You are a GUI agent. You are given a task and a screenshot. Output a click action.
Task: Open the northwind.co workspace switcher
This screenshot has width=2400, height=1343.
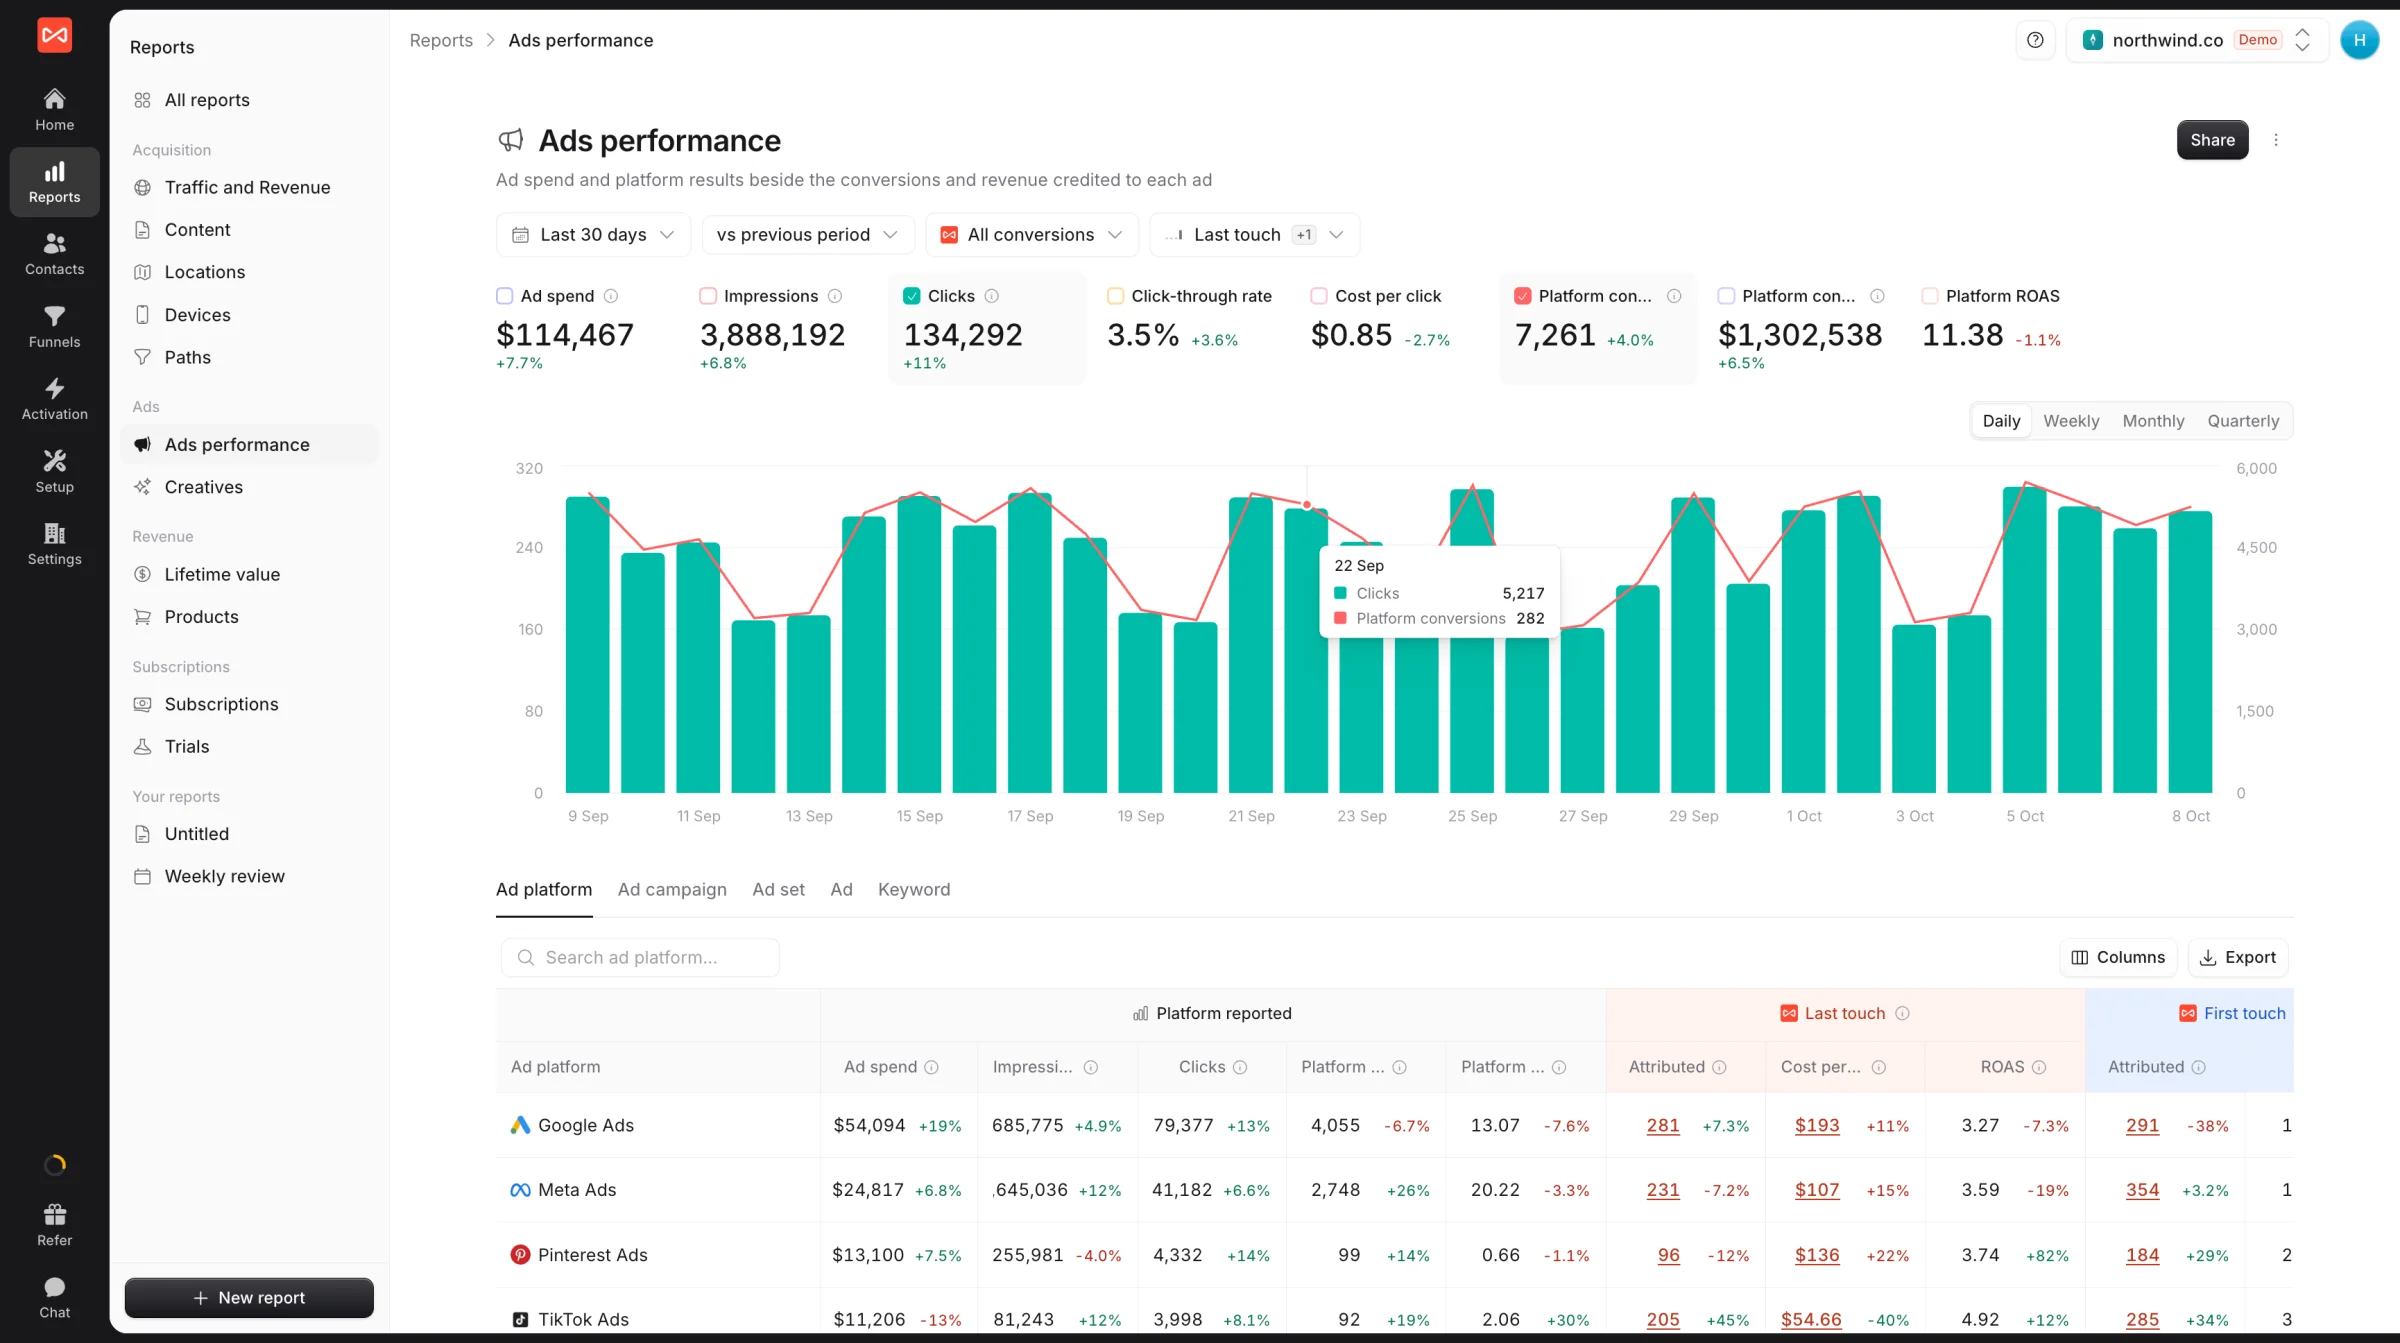pyautogui.click(x=2197, y=40)
